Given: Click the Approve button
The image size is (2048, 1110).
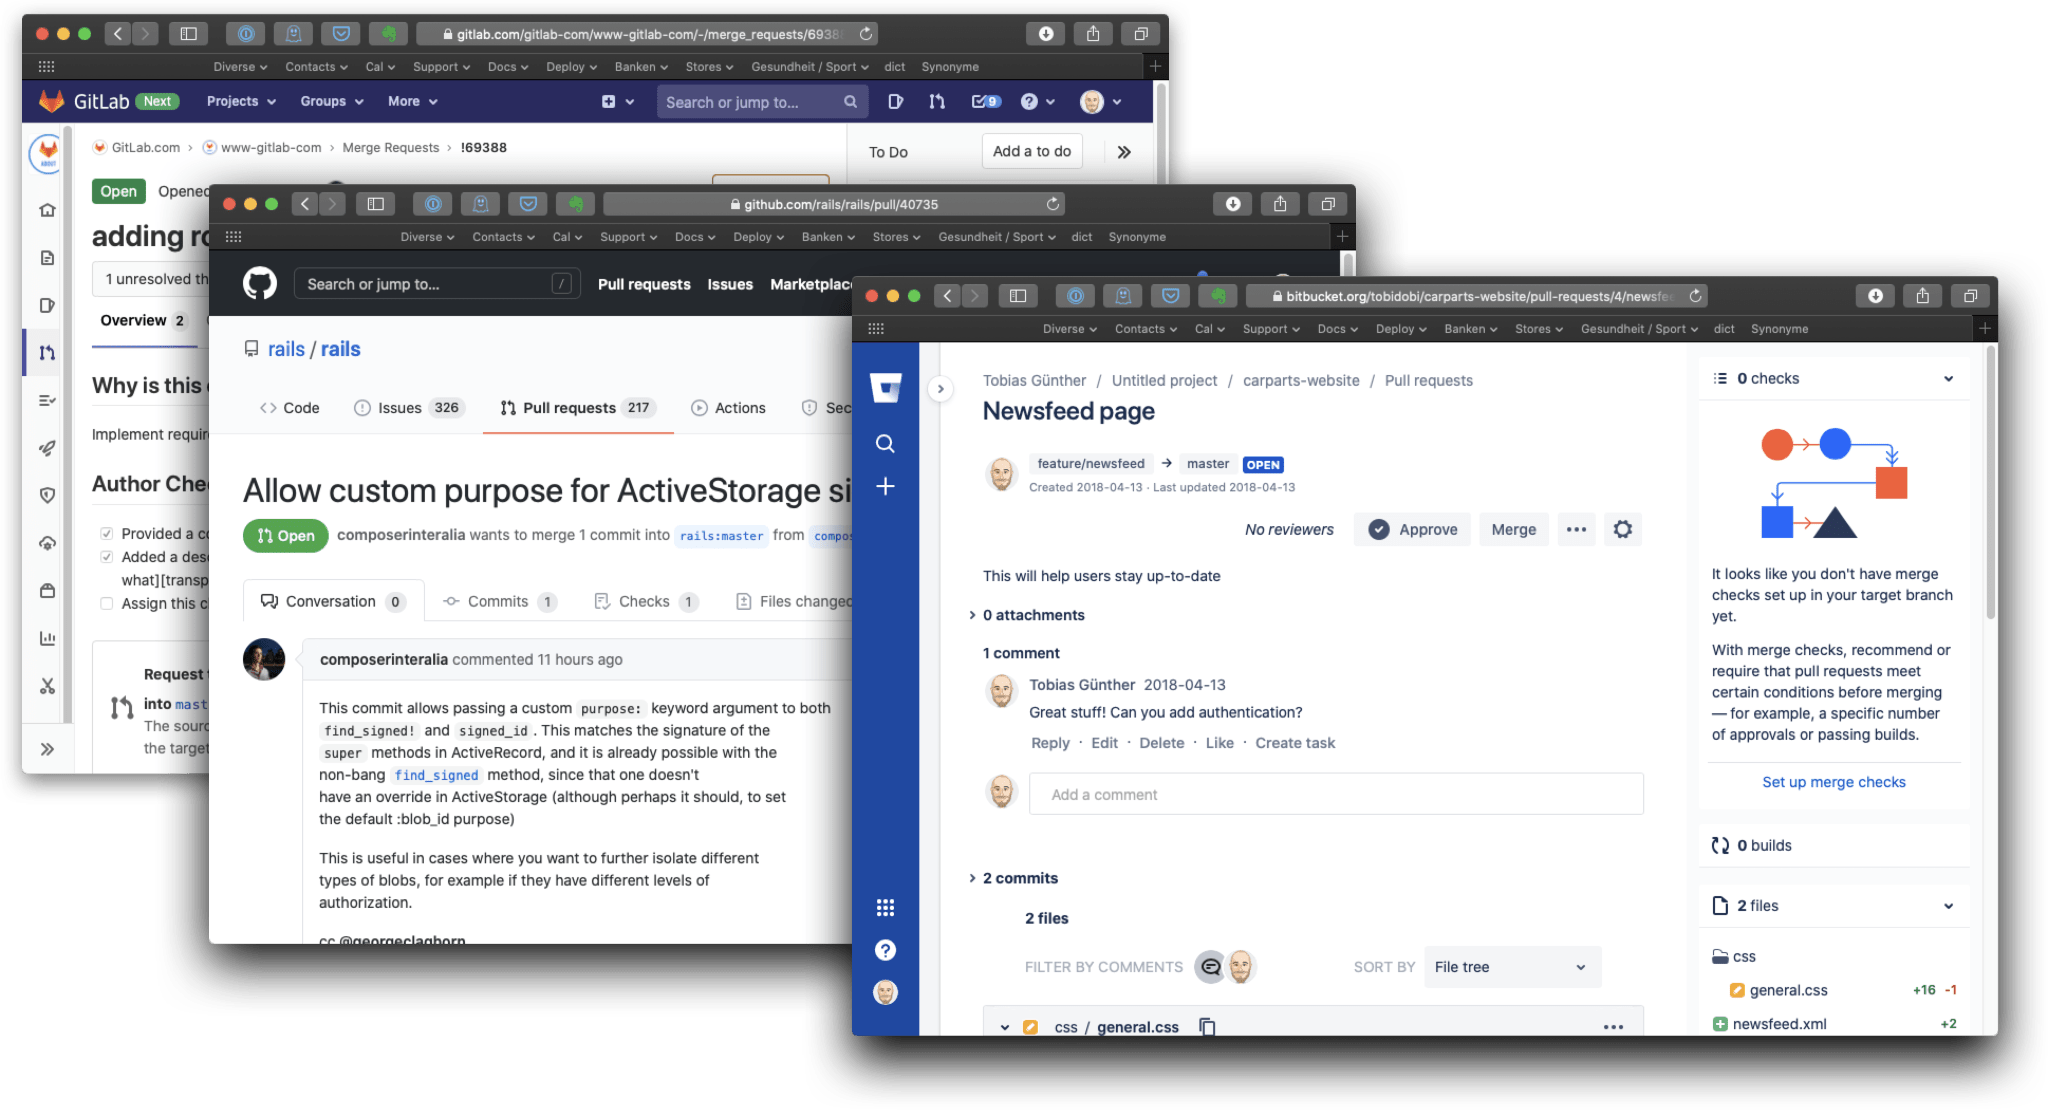Looking at the screenshot, I should pyautogui.click(x=1413, y=529).
